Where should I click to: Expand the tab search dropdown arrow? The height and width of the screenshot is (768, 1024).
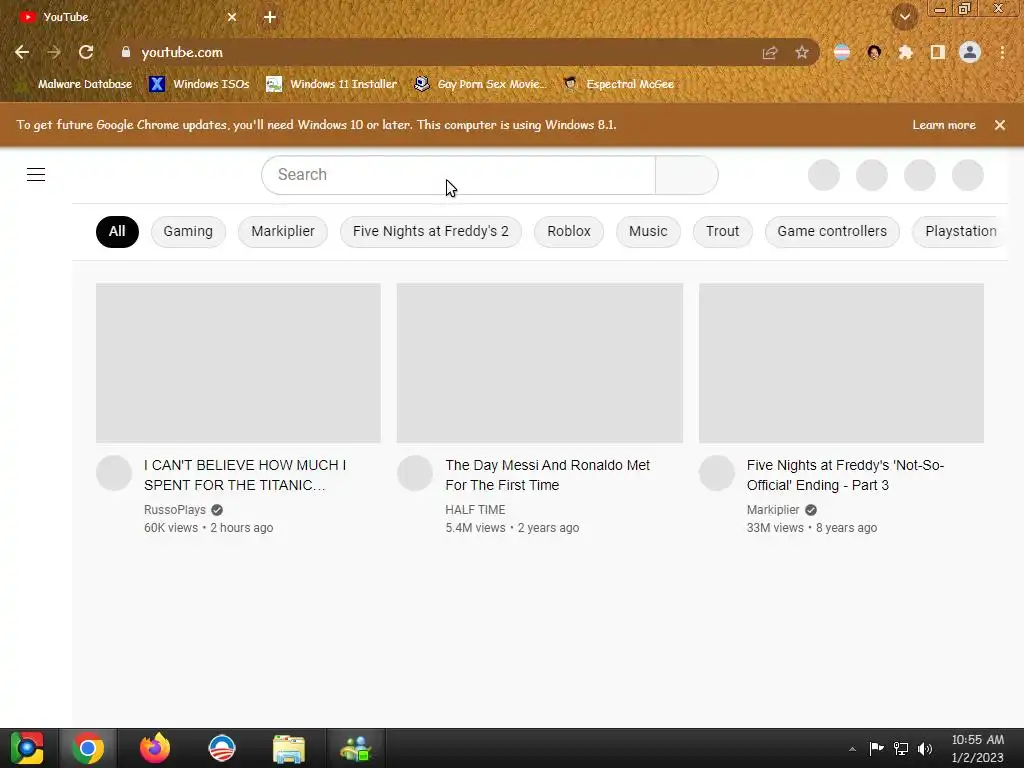coord(905,17)
